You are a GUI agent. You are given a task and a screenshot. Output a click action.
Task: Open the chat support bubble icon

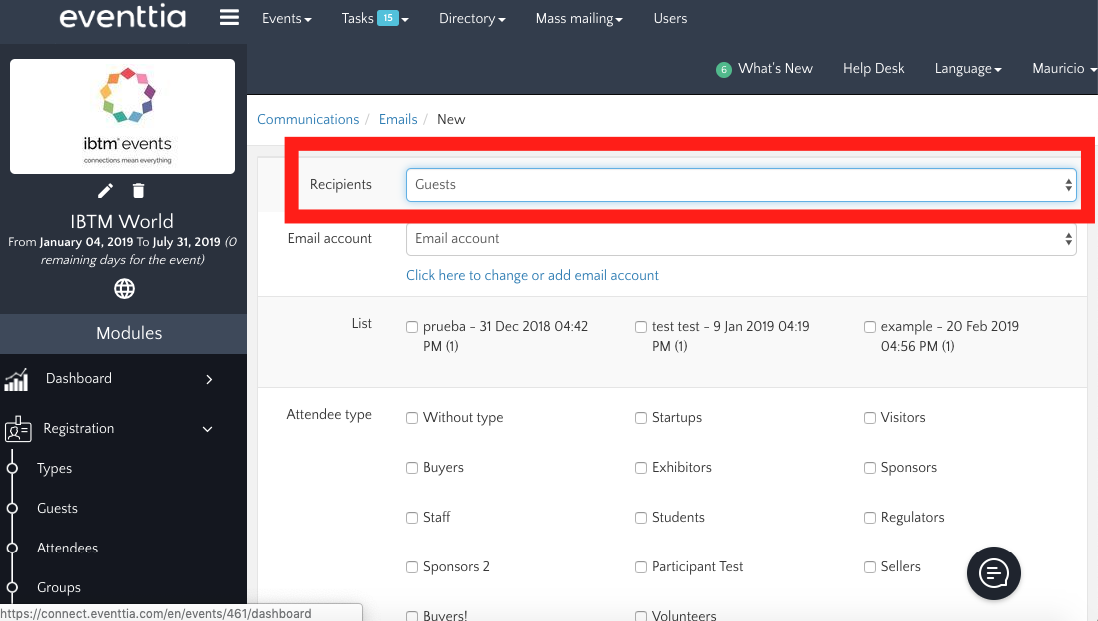click(x=992, y=573)
